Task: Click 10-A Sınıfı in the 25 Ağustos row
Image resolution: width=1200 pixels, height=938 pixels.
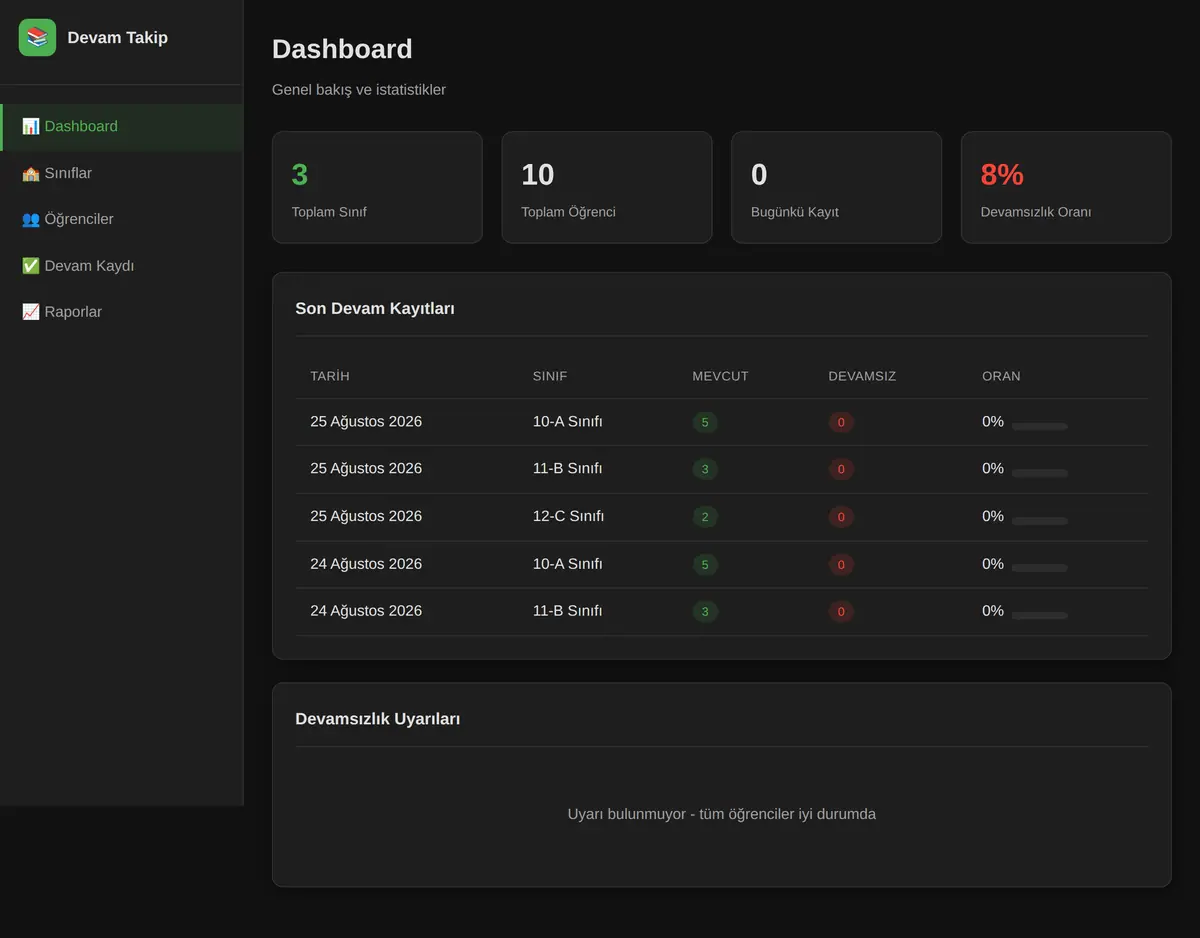Action: tap(567, 422)
